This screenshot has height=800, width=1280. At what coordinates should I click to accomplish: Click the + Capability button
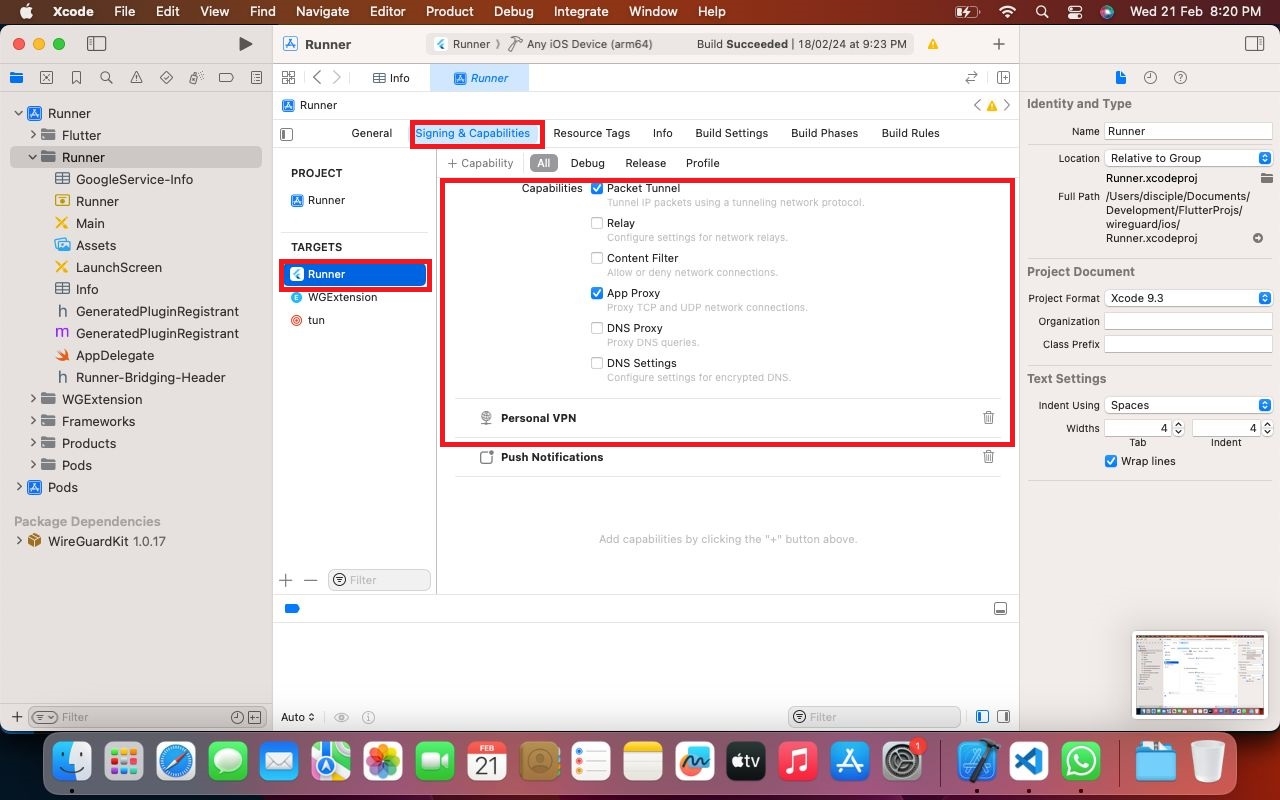click(480, 163)
